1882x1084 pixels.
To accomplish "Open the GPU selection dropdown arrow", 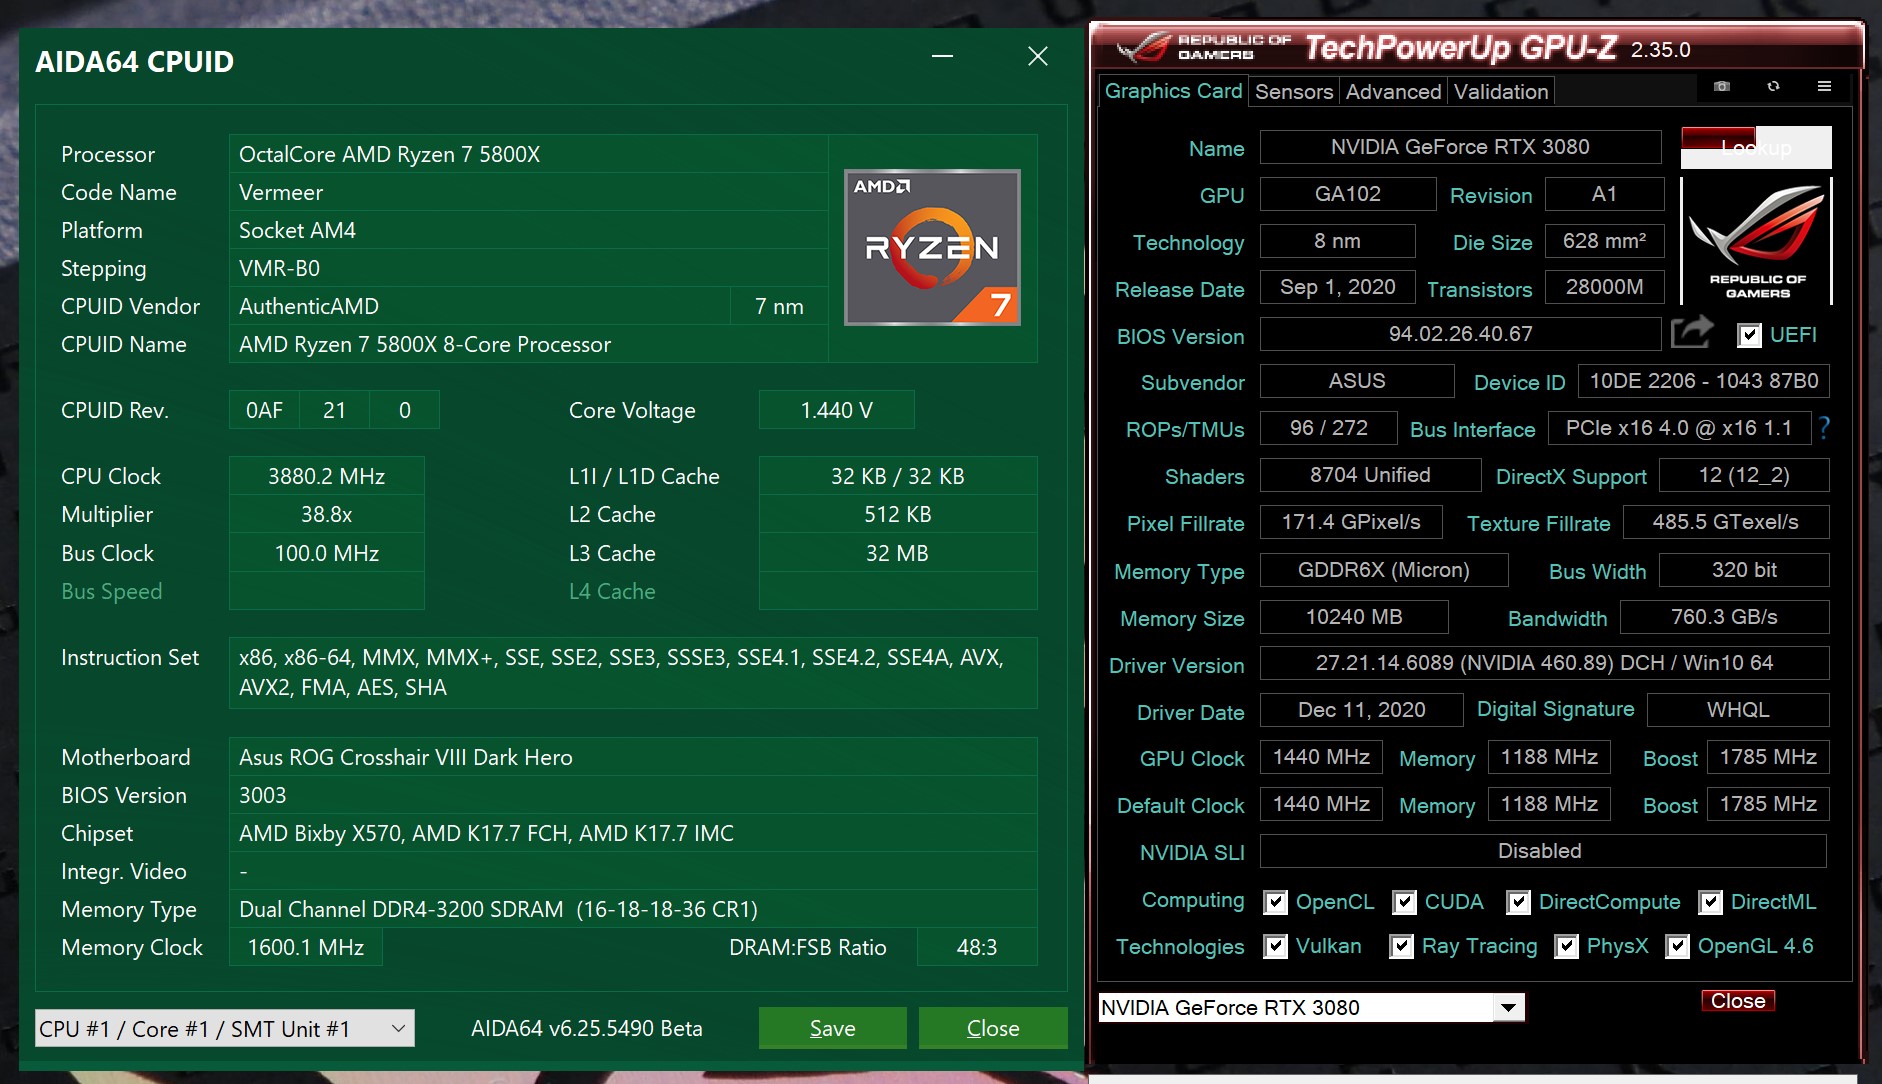I will pyautogui.click(x=1508, y=1007).
